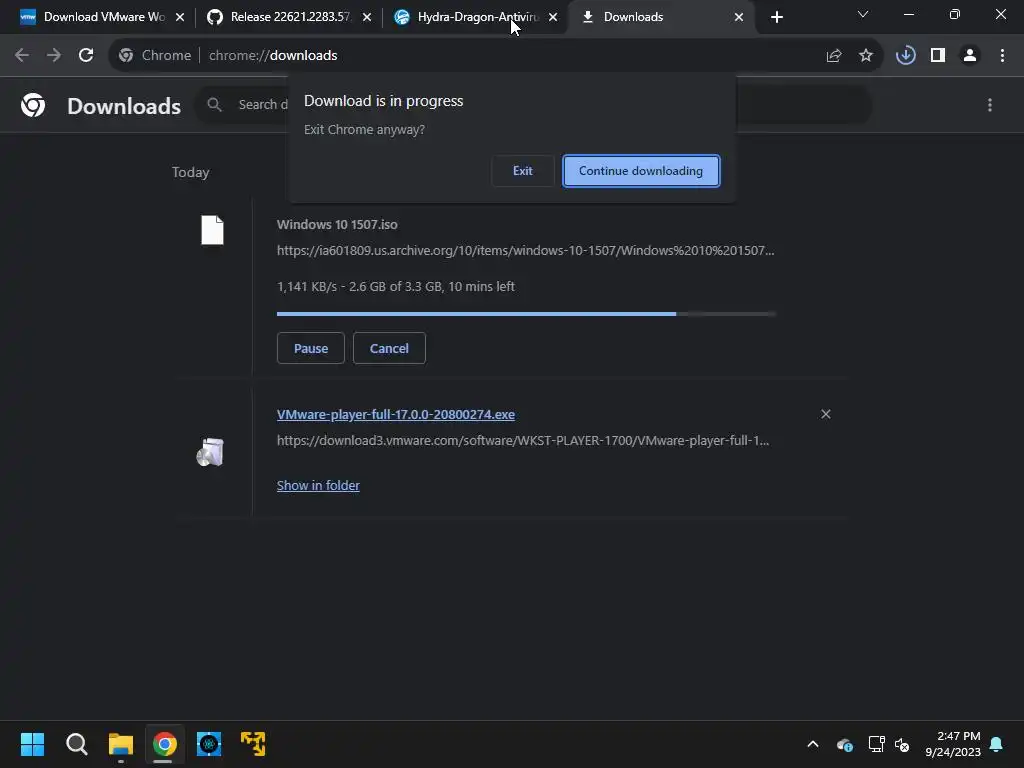Reload the page
This screenshot has width=1024, height=768.
(x=86, y=56)
